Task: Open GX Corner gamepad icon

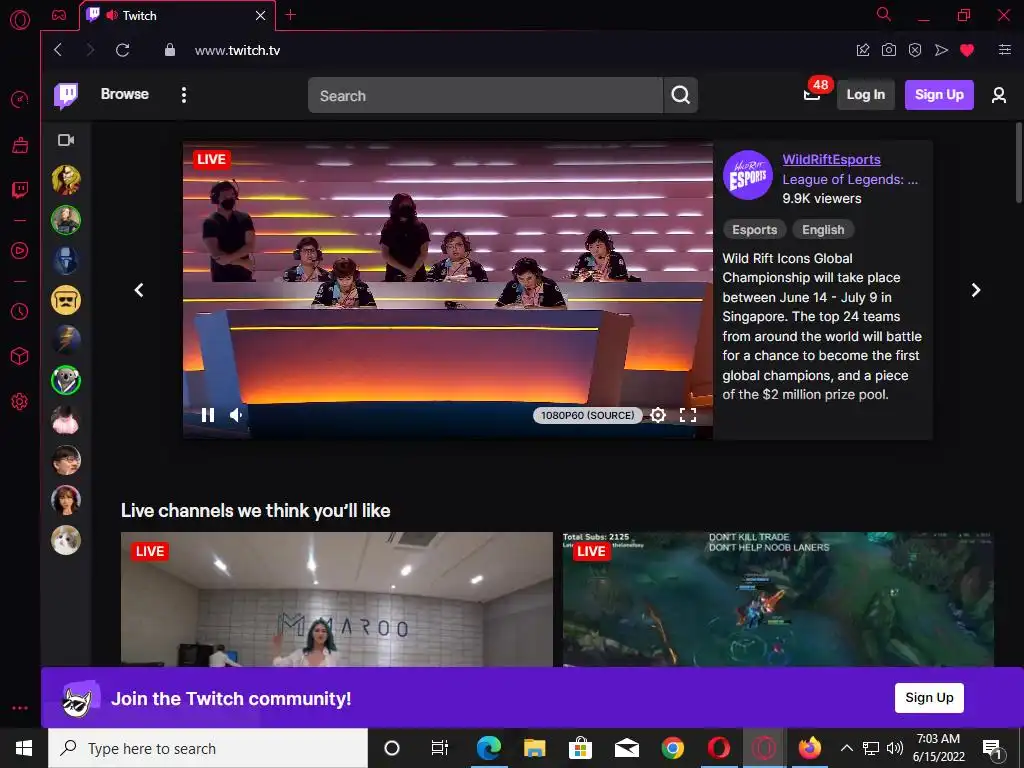Action: (59, 15)
